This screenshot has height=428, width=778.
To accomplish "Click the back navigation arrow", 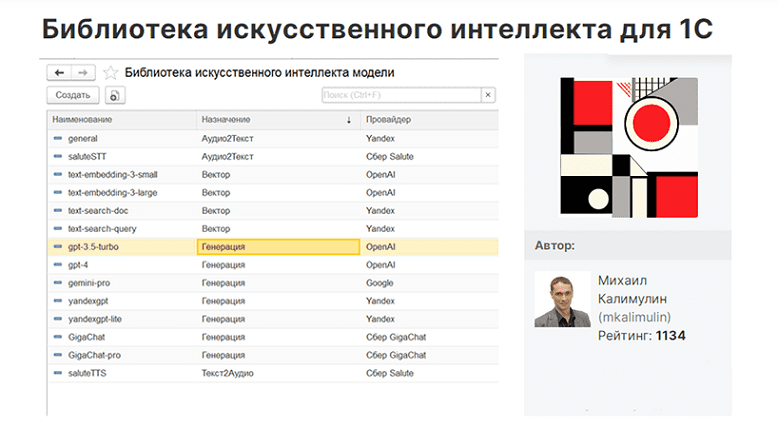I will pos(59,73).
